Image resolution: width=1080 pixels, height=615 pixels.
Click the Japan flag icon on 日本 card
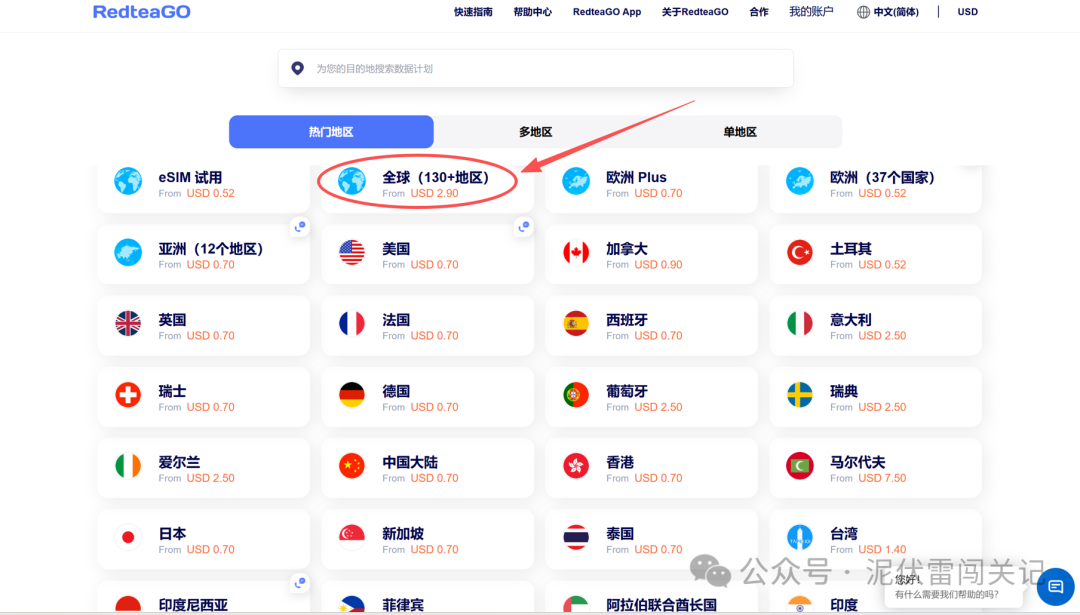click(128, 538)
